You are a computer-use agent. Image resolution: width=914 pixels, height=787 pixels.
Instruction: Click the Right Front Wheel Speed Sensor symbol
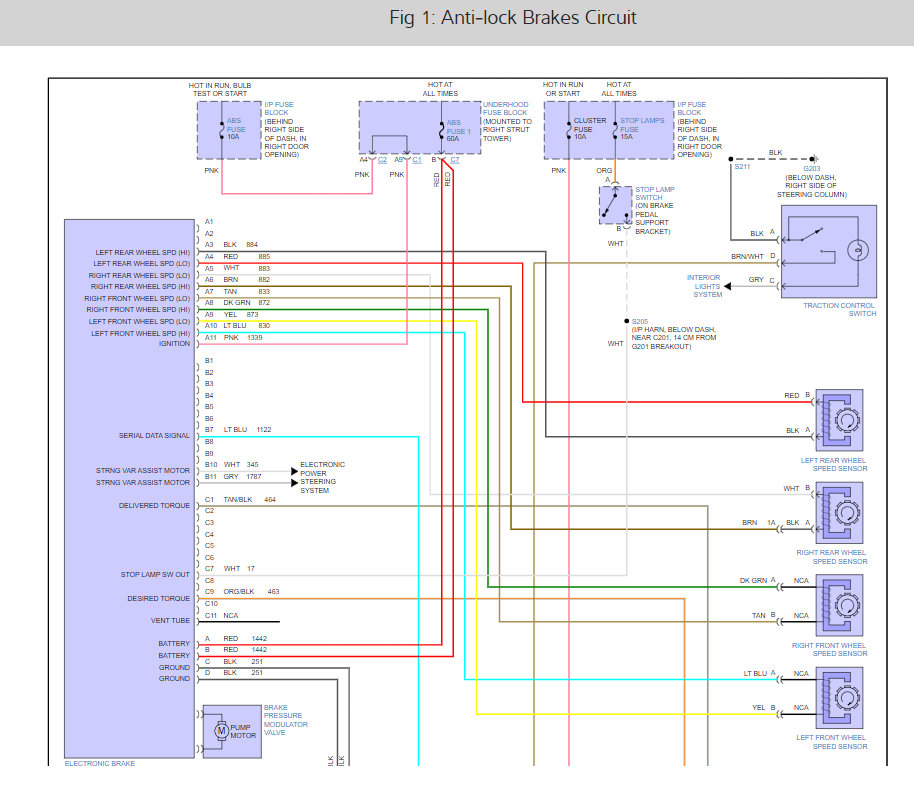coord(839,605)
